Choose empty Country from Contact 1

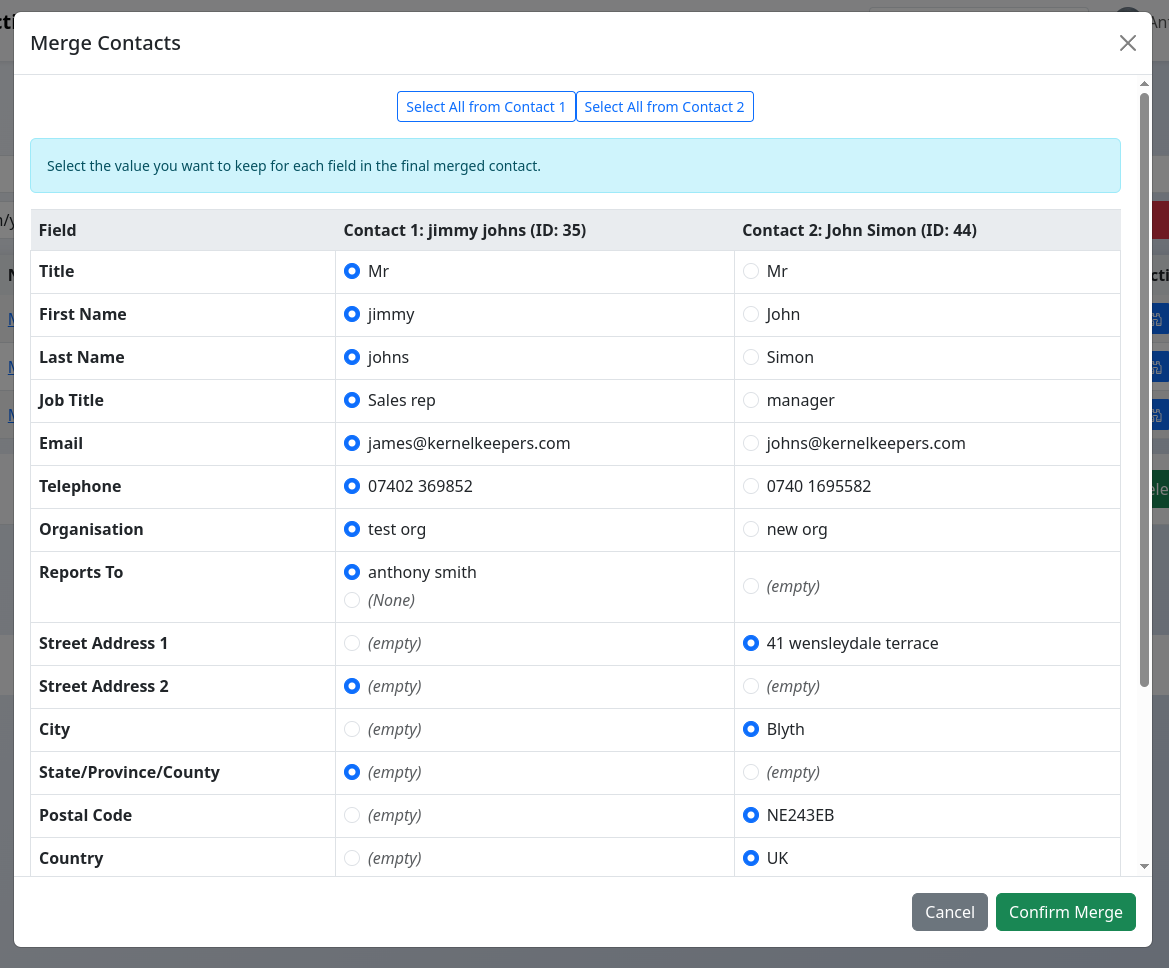click(x=352, y=858)
